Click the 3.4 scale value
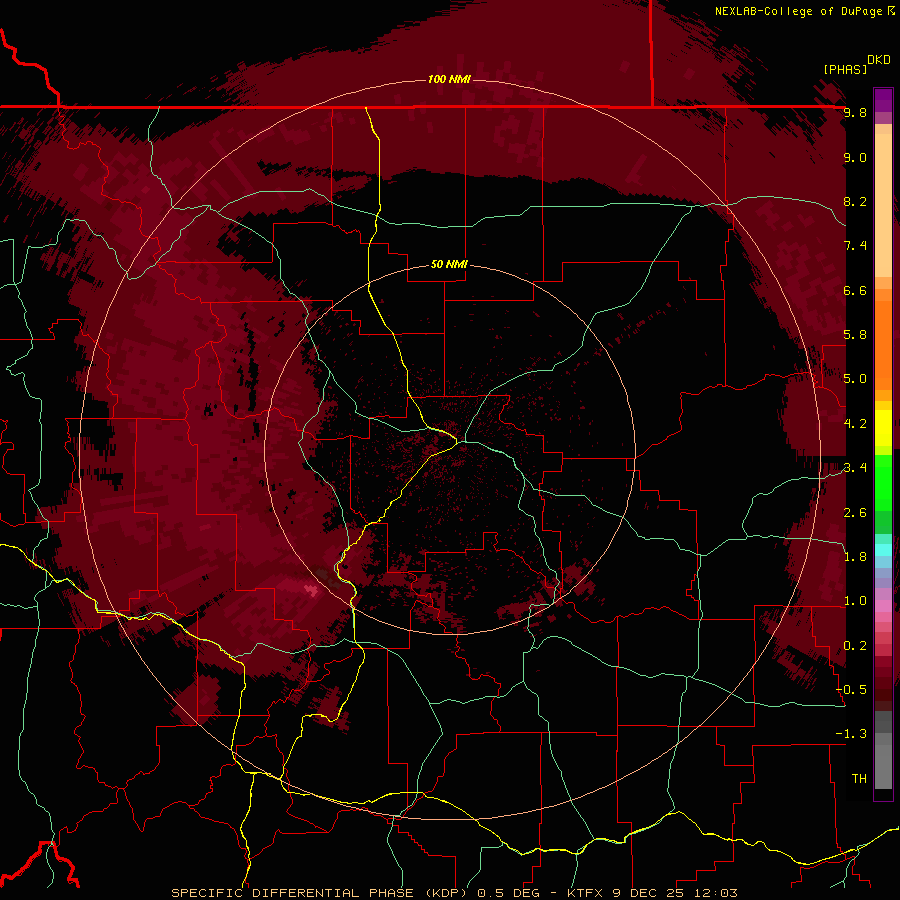The width and height of the screenshot is (900, 900). 855,468
